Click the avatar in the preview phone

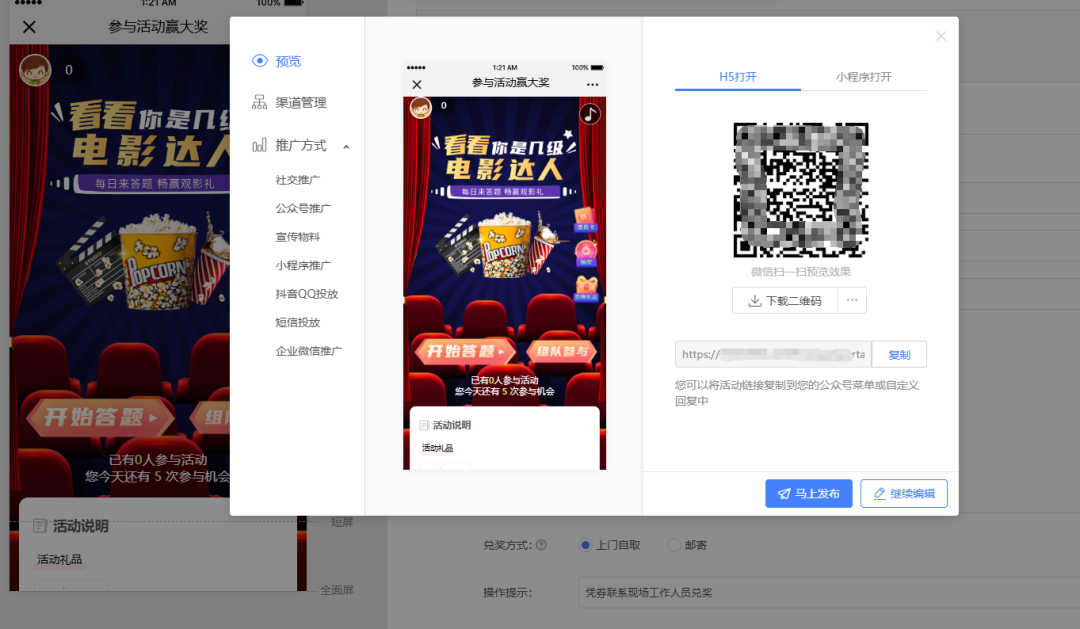(421, 107)
